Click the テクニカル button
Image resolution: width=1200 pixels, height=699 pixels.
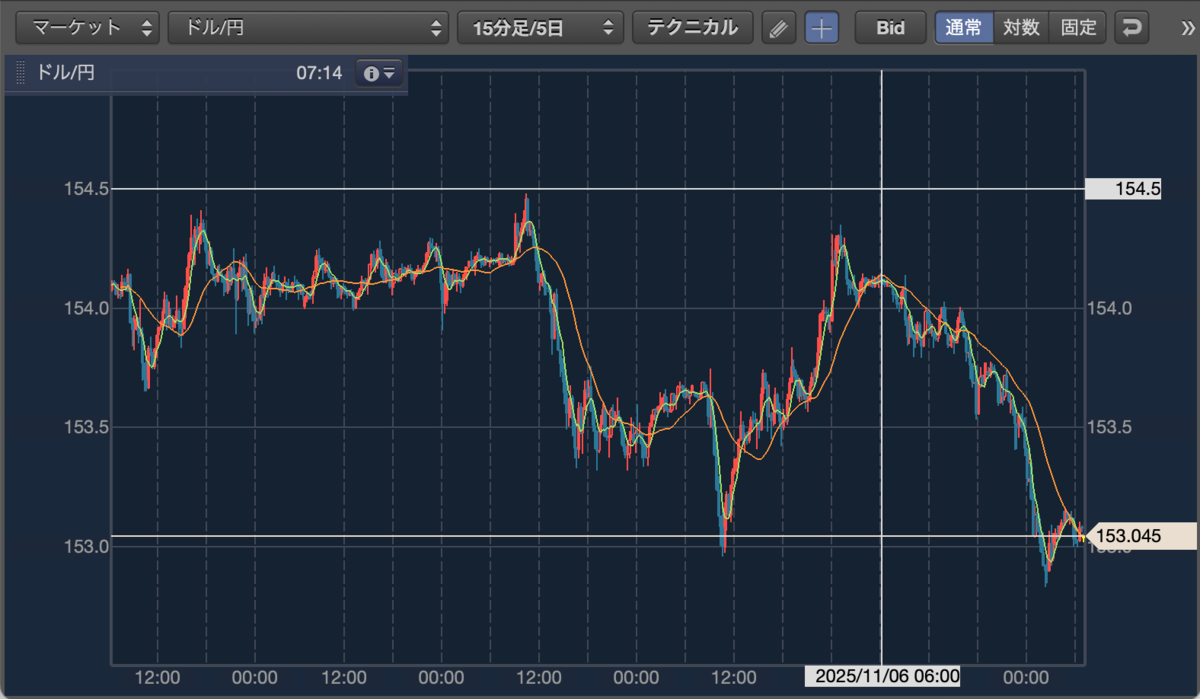(693, 28)
